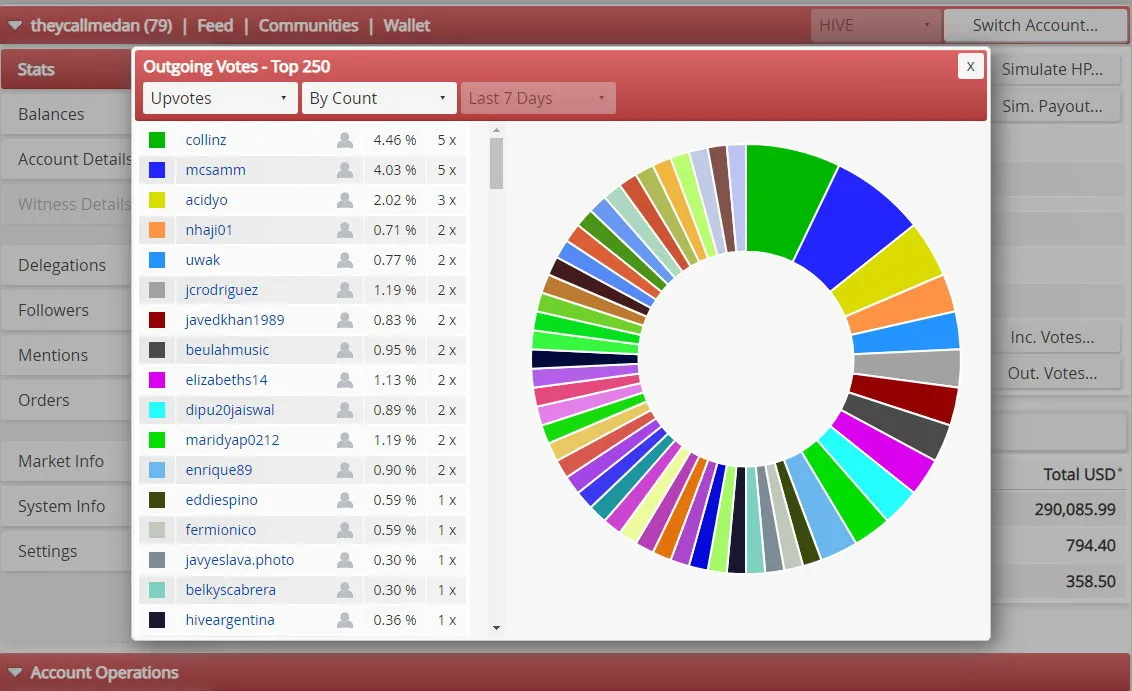This screenshot has height=691, width=1132.
Task: Click the person icon beside acidyo
Action: [x=345, y=200]
